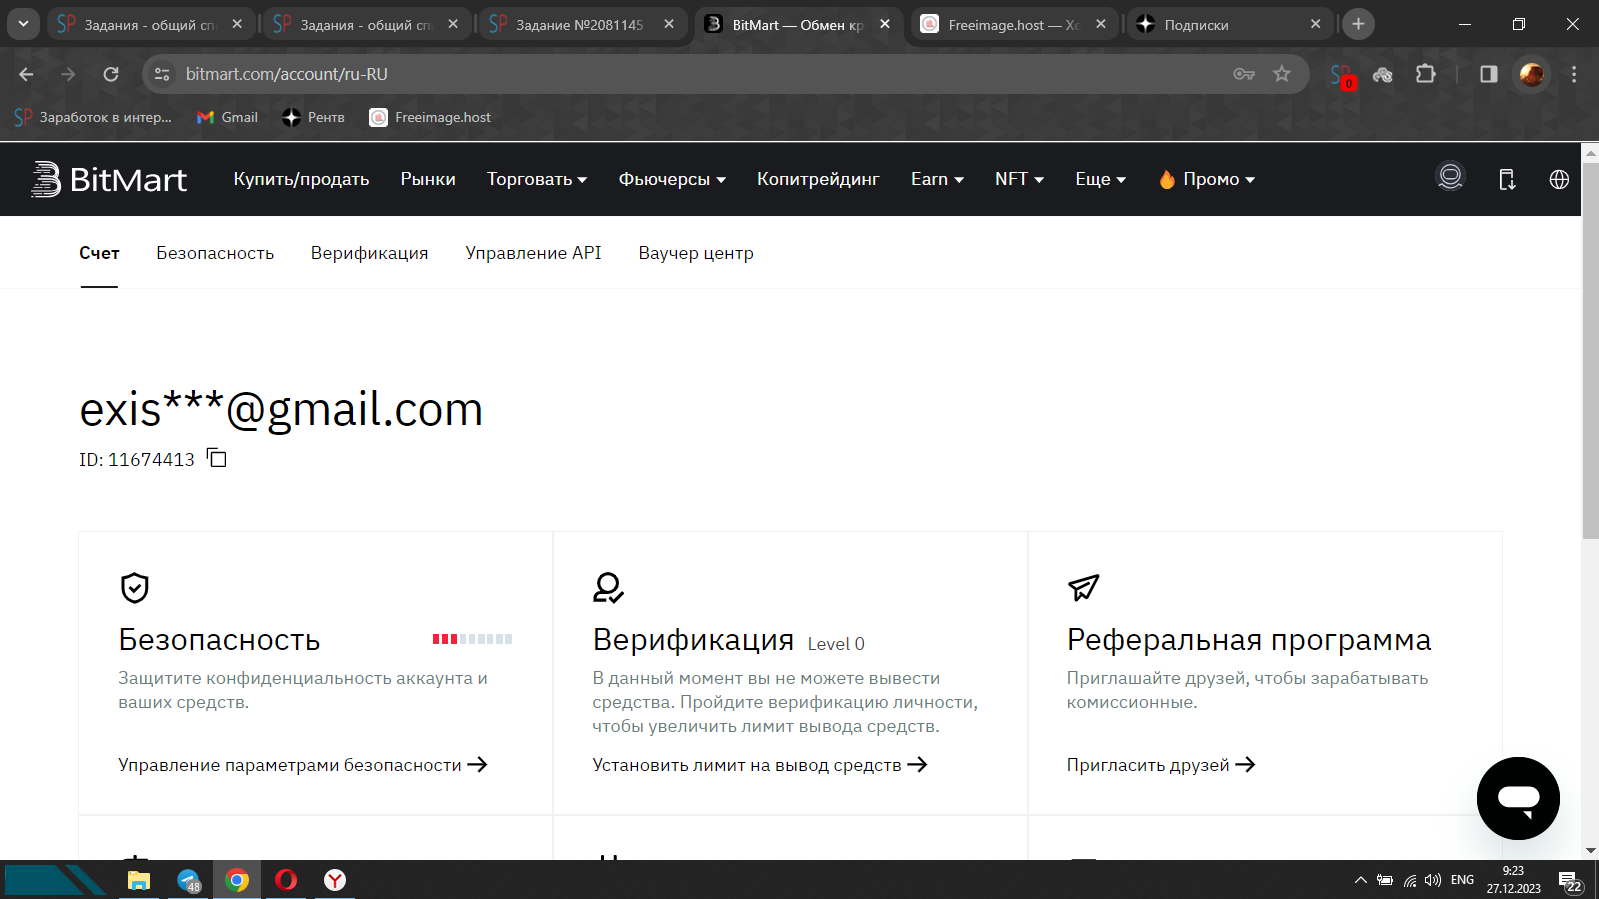Switch to the Управление API tab
This screenshot has width=1599, height=899.
533,253
